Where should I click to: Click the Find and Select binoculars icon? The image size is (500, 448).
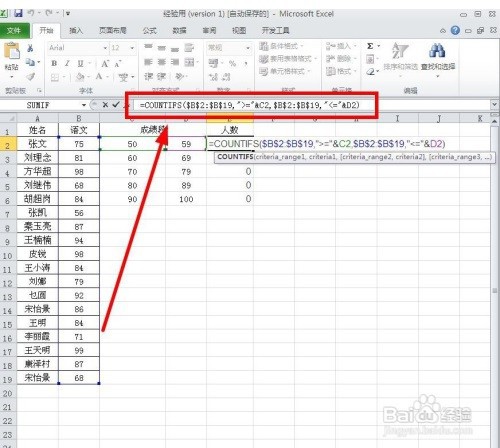[437, 51]
